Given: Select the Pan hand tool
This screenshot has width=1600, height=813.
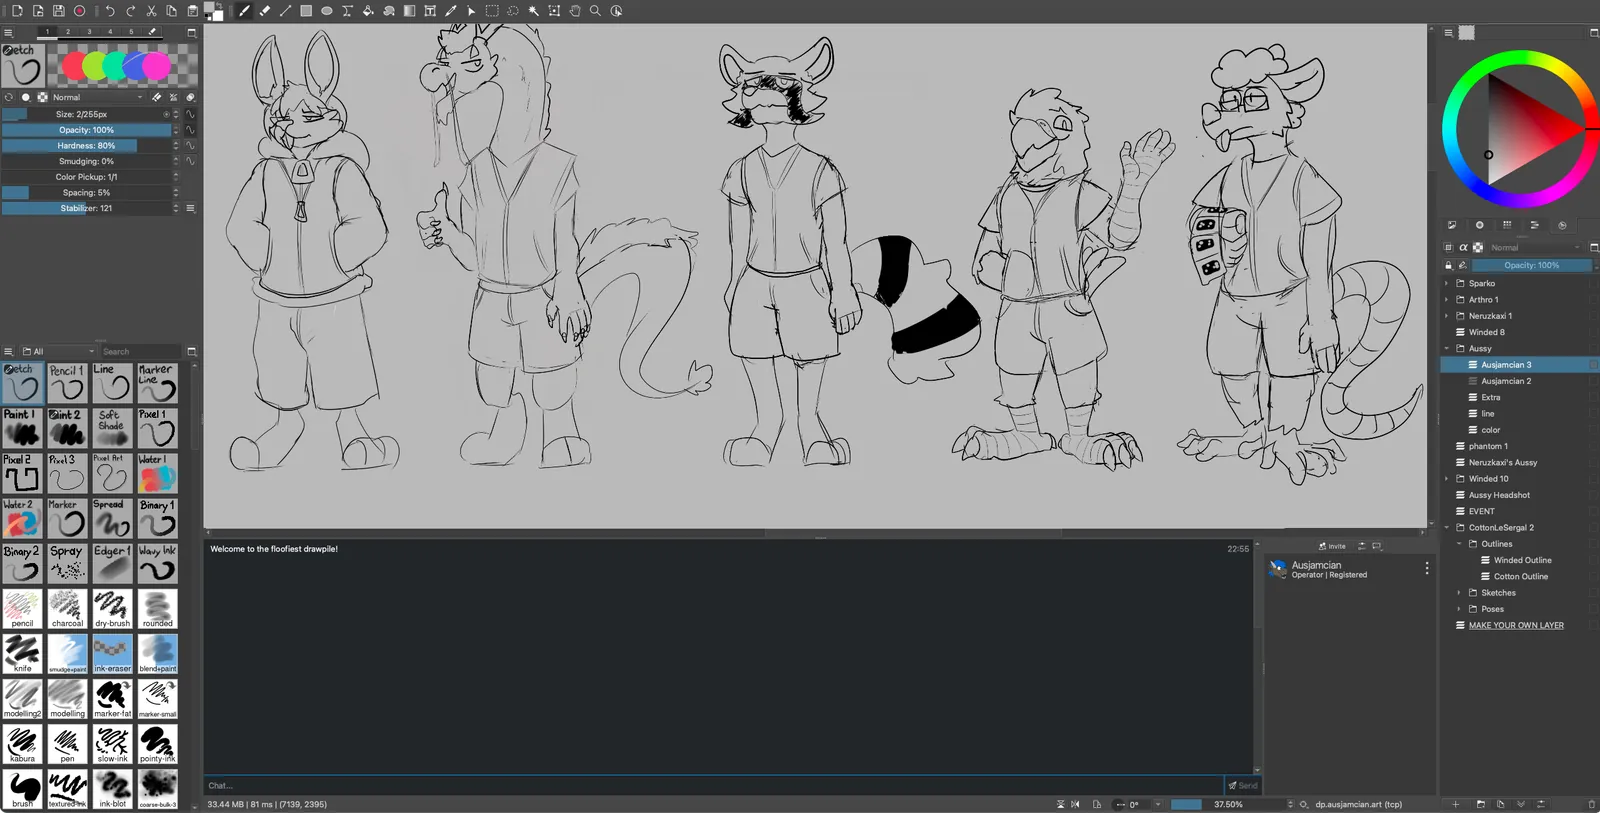Looking at the screenshot, I should click(x=575, y=11).
